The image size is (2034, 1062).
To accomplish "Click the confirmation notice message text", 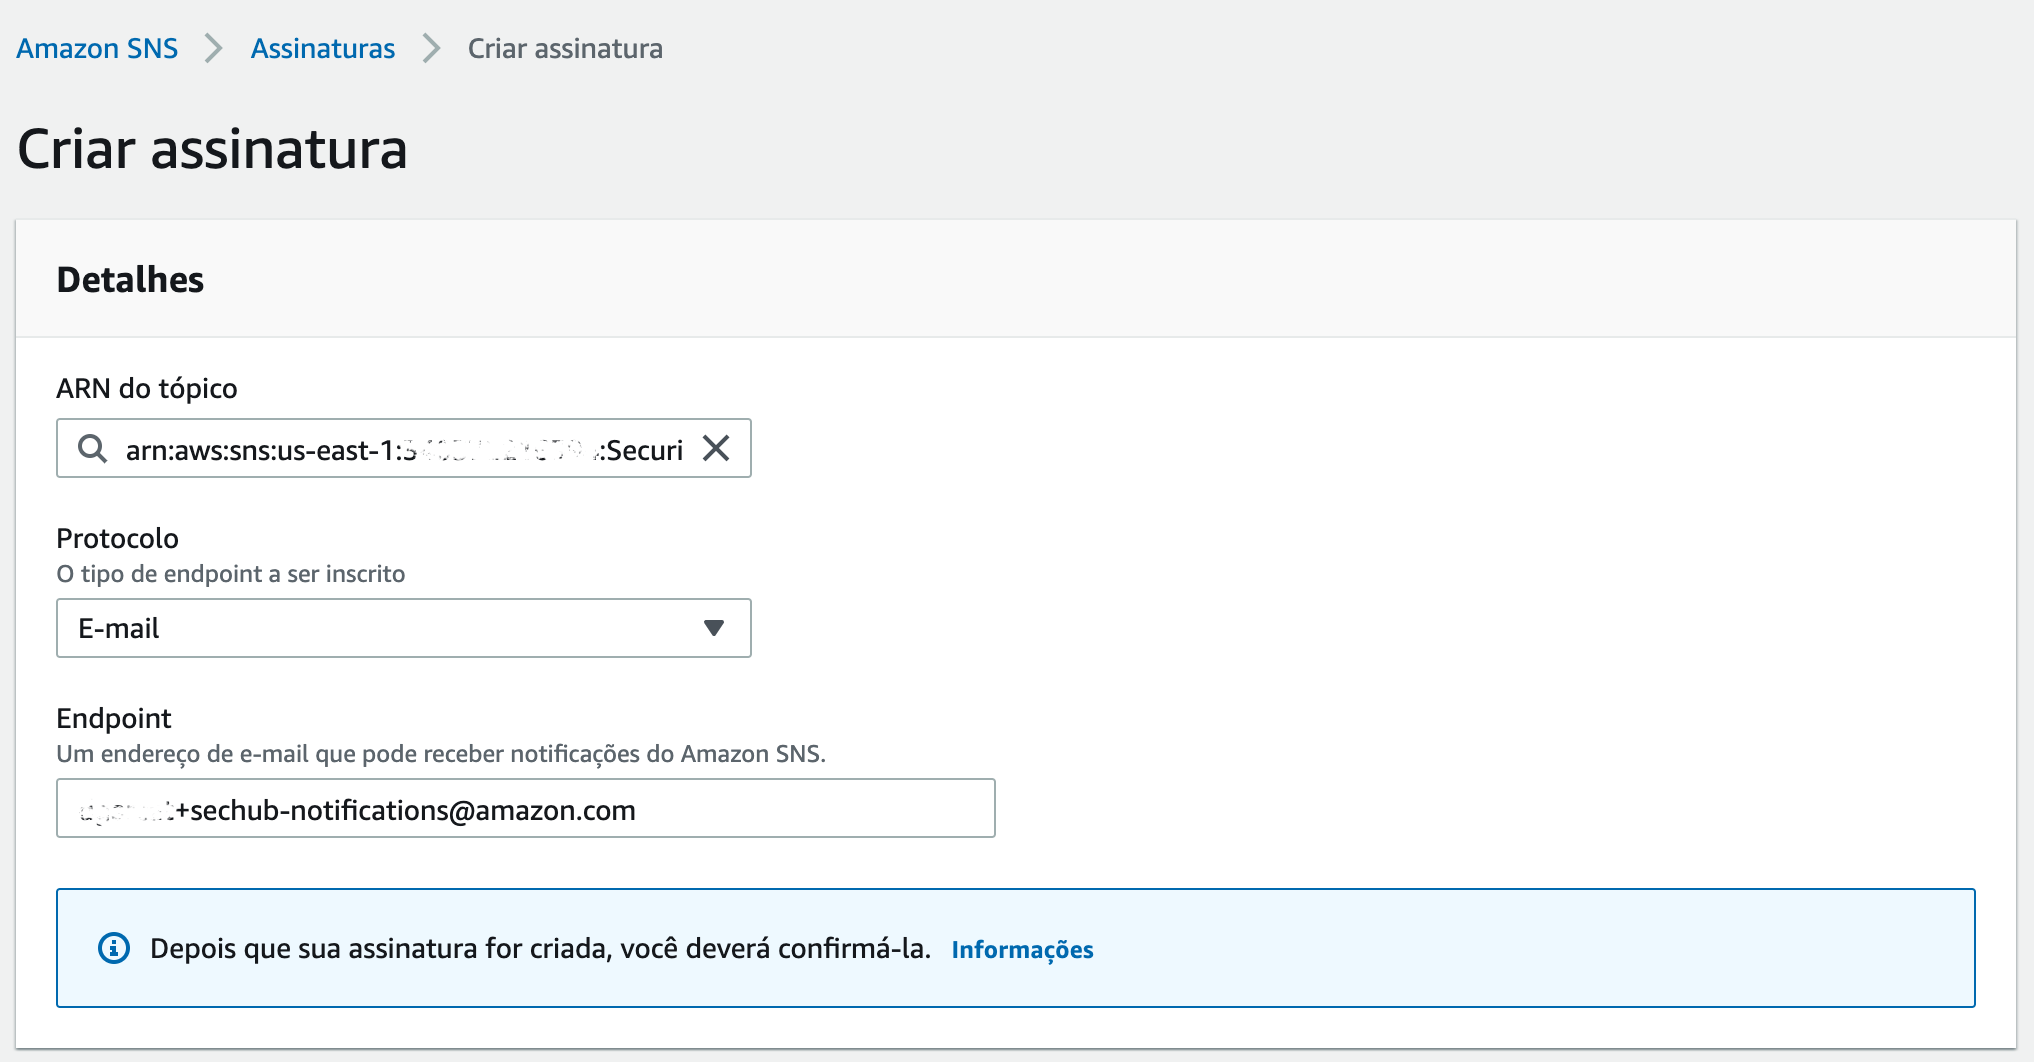I will tap(540, 948).
